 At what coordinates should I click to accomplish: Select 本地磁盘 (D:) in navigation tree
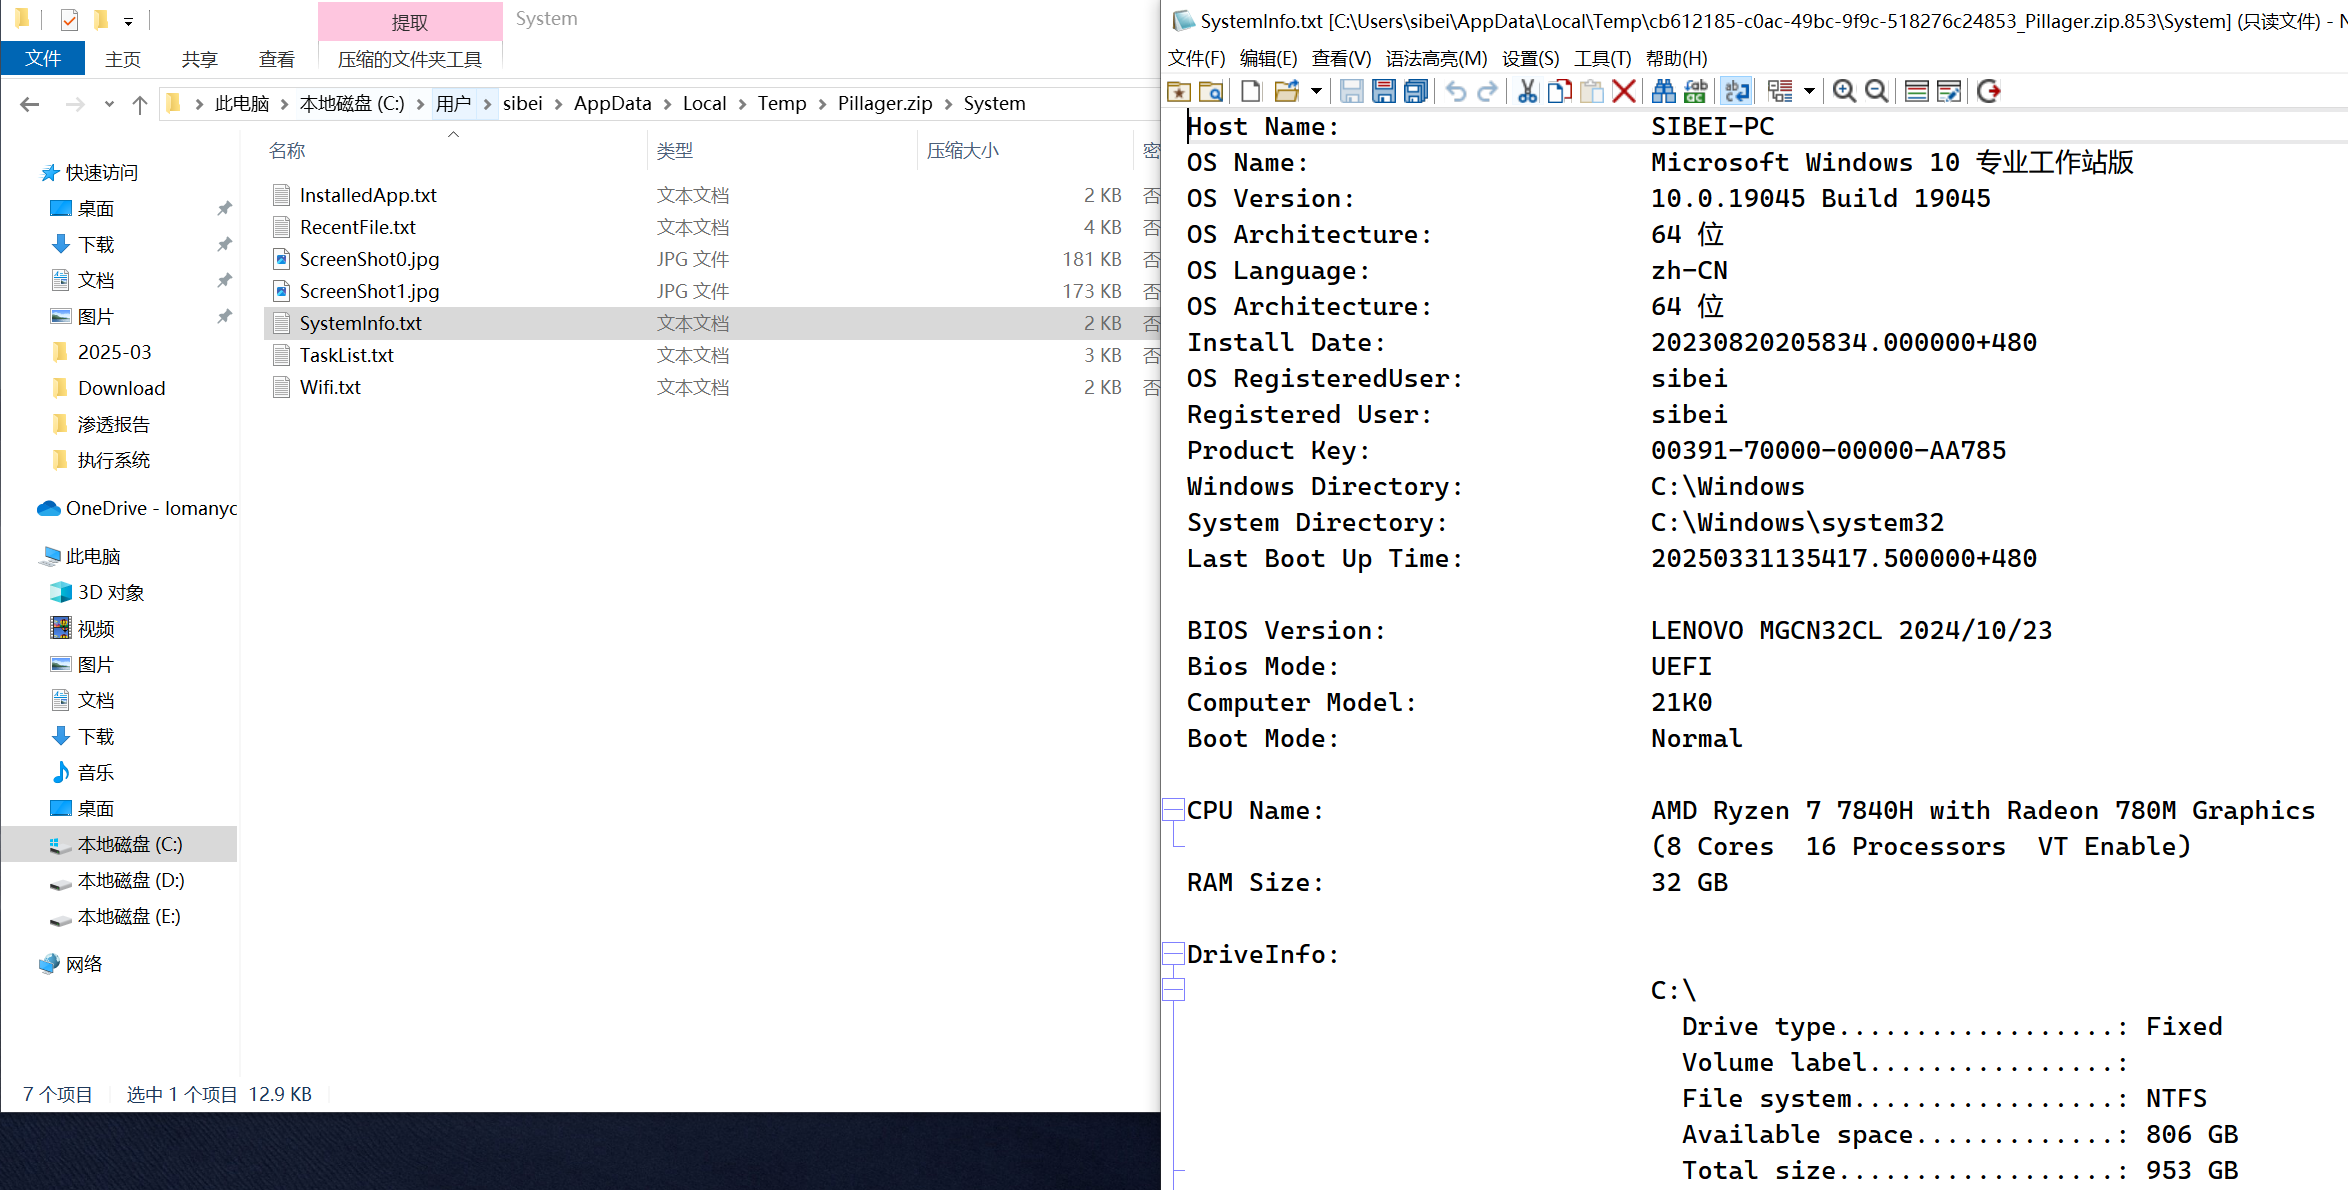pyautogui.click(x=130, y=880)
